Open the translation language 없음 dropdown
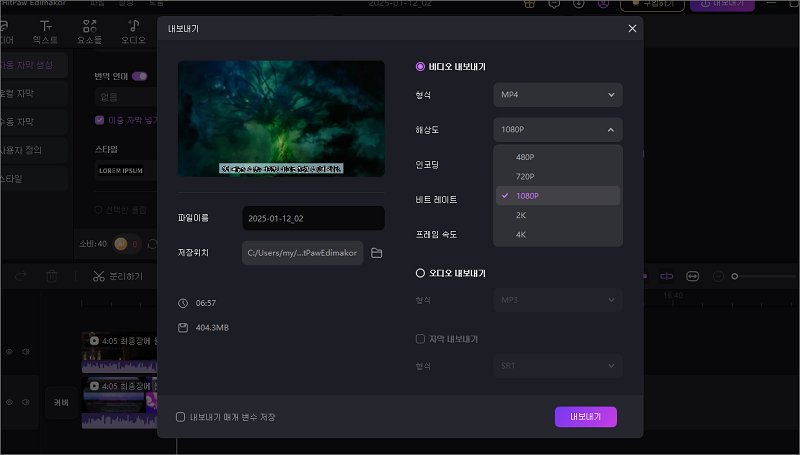 [x=126, y=97]
